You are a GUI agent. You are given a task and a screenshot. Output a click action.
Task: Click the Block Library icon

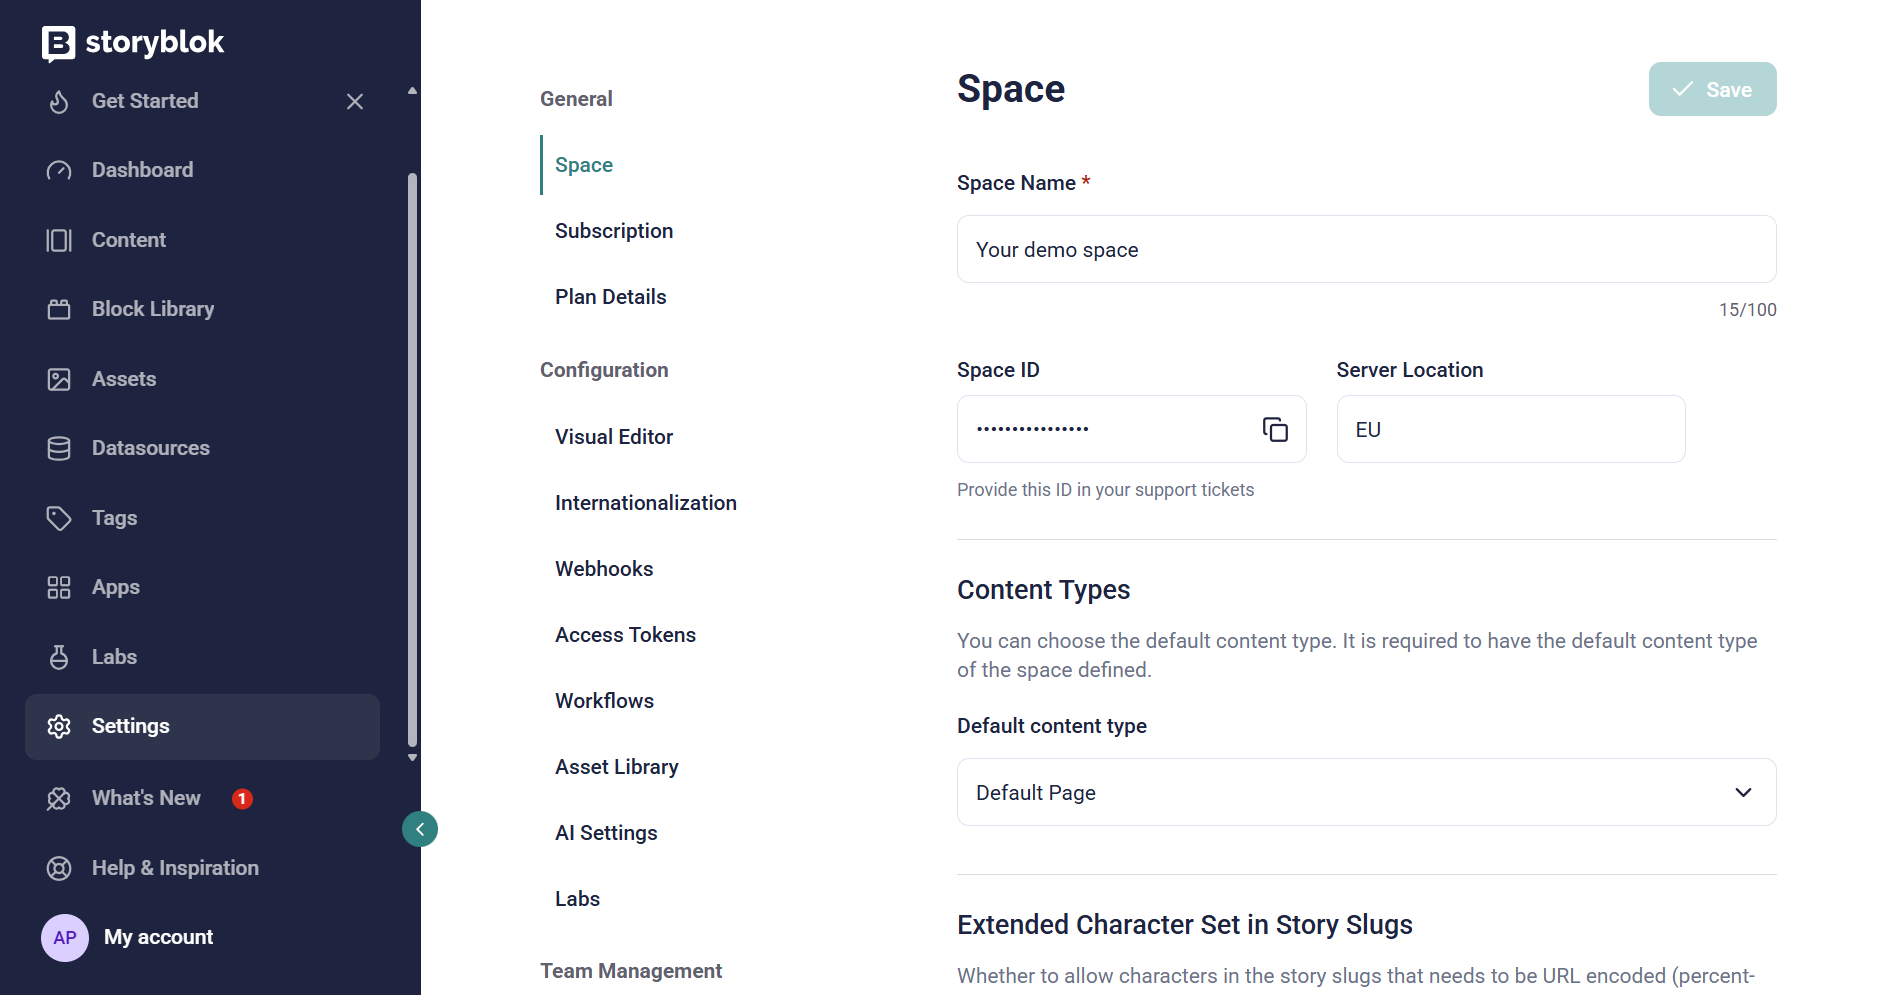59,309
